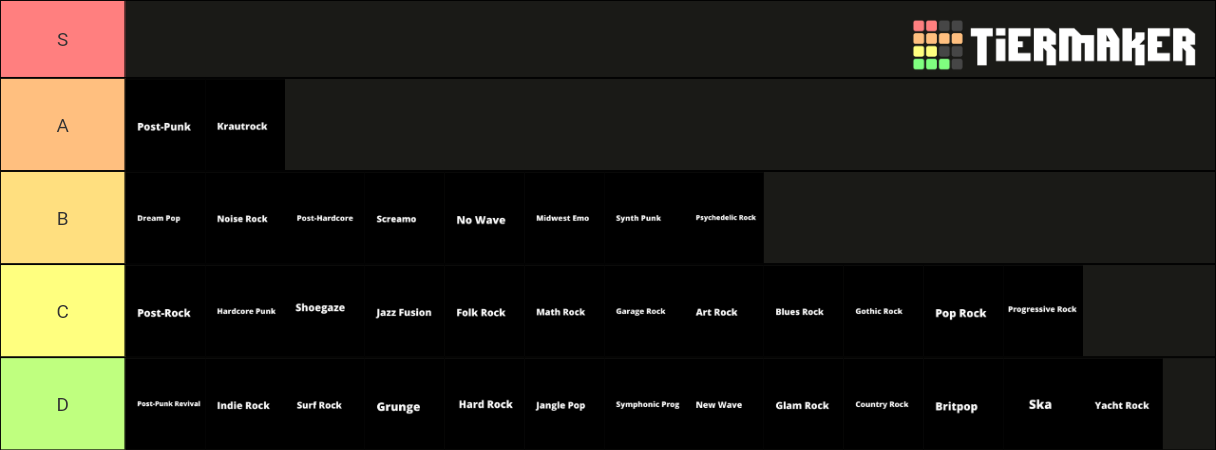Click the yellow B tier label
Image resolution: width=1216 pixels, height=450 pixels.
click(x=62, y=219)
